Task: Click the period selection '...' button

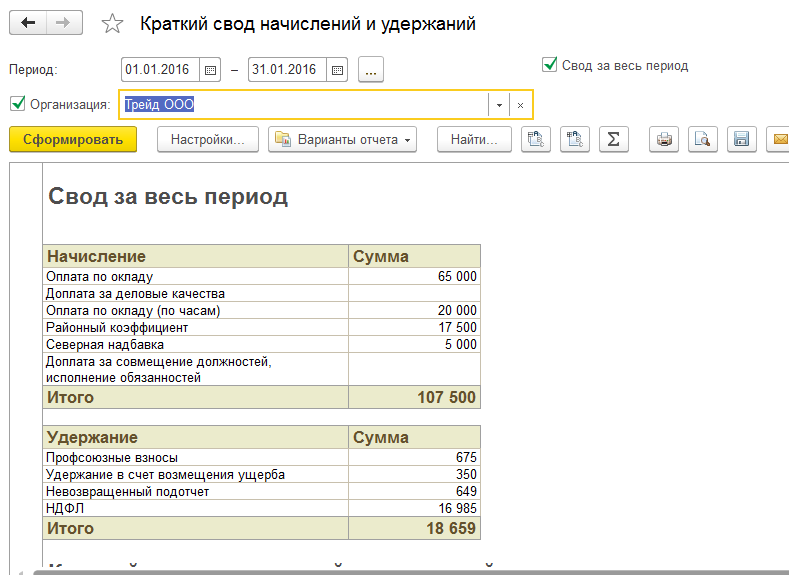Action: click(x=371, y=70)
